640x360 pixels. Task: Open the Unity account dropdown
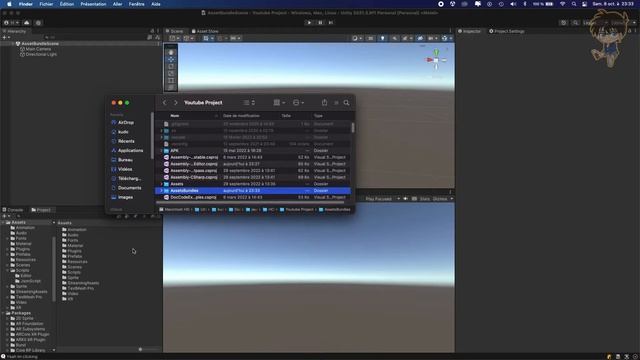tap(11, 23)
